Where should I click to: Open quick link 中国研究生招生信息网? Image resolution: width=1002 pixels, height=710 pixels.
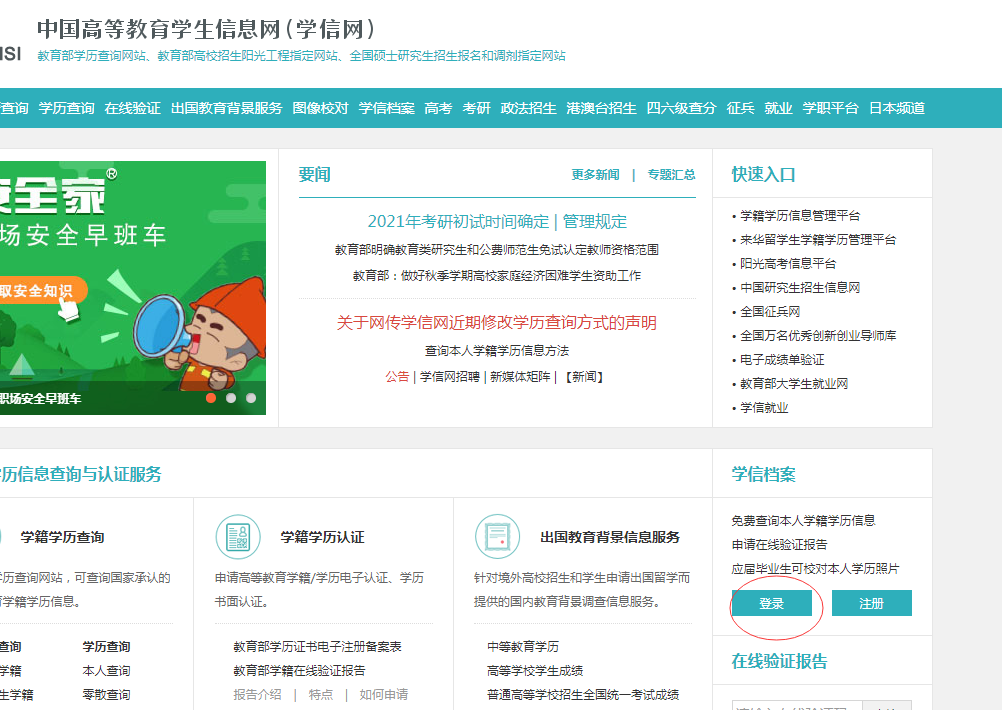[x=800, y=288]
